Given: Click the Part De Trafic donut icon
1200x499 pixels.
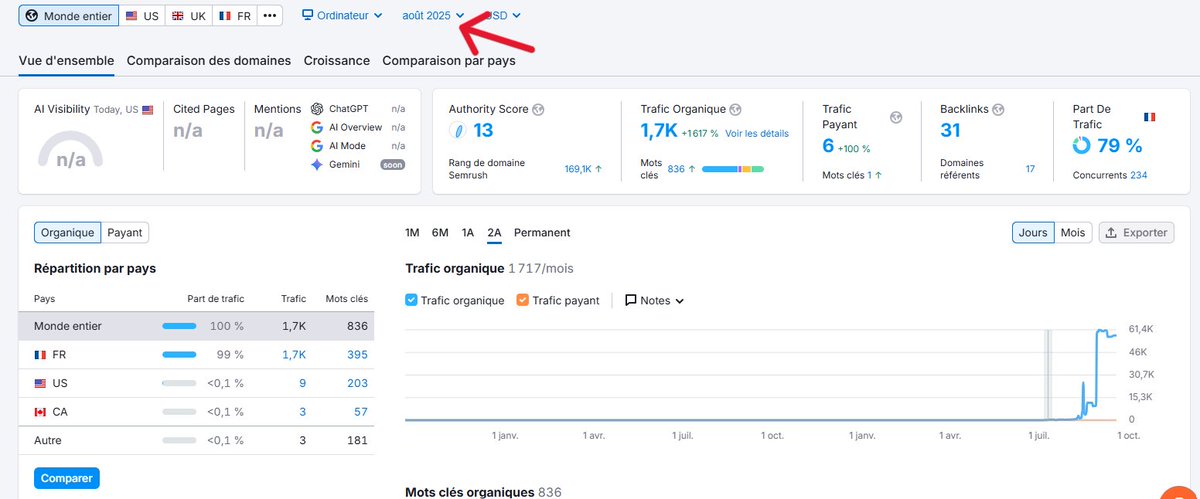Looking at the screenshot, I should tap(1081, 145).
